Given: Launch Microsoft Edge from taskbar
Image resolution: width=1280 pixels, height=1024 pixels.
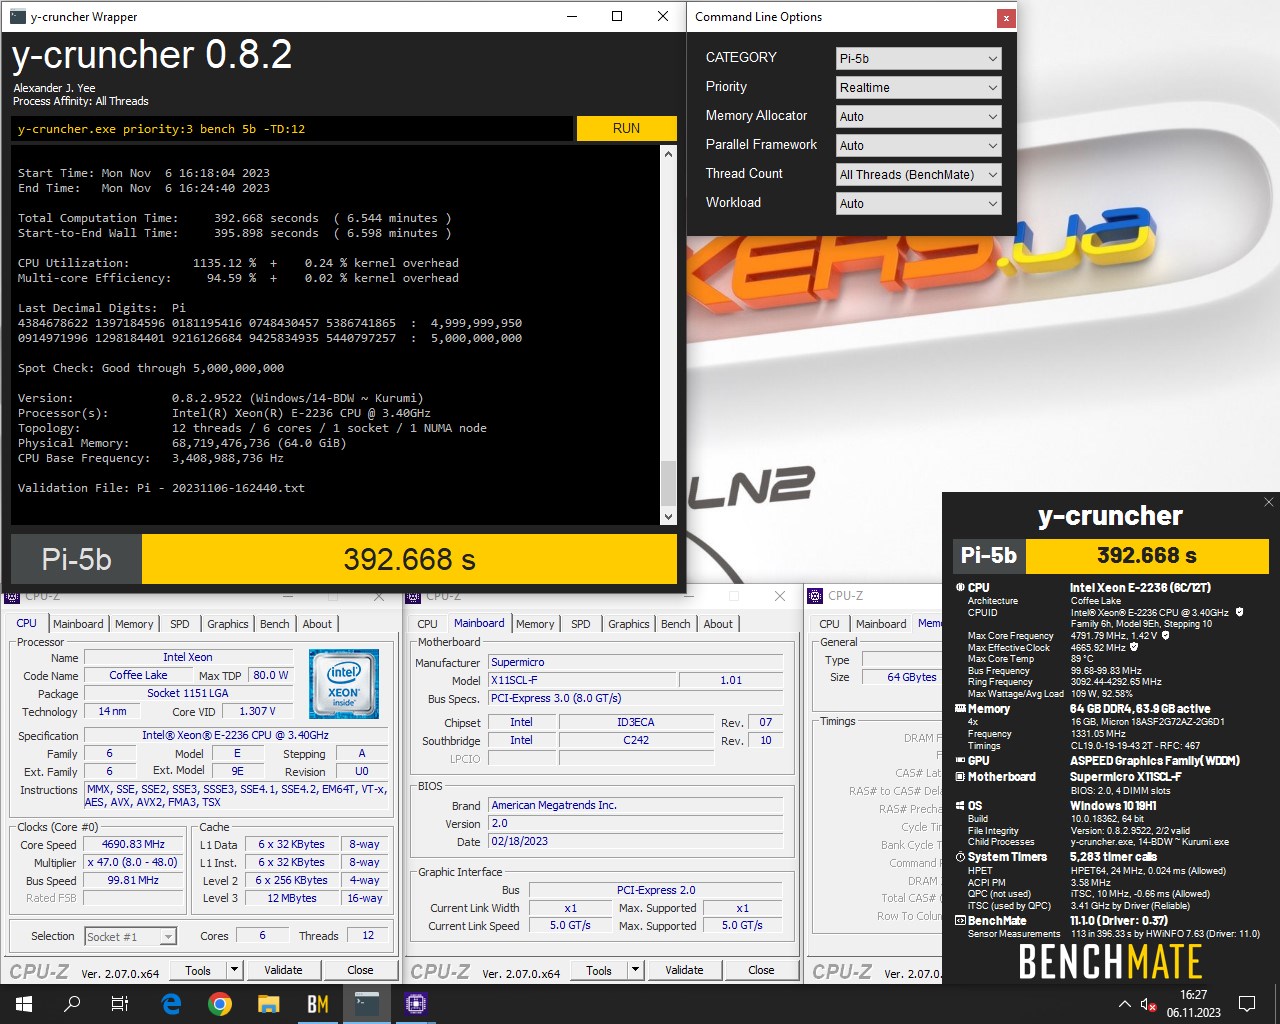Looking at the screenshot, I should pos(171,1004).
